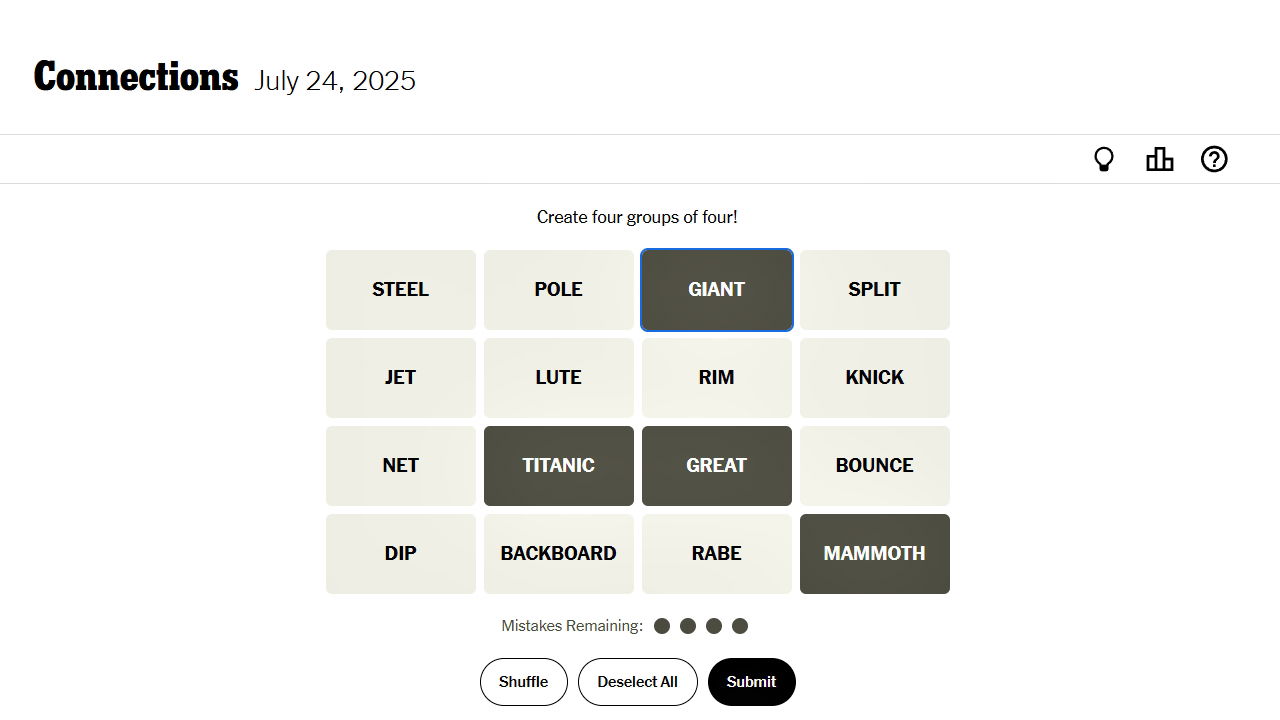Select the BACKBOARD tile
1280x720 pixels.
558,553
